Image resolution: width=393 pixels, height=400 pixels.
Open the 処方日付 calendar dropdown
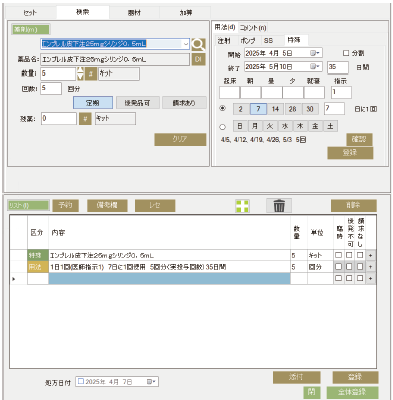[151, 381]
